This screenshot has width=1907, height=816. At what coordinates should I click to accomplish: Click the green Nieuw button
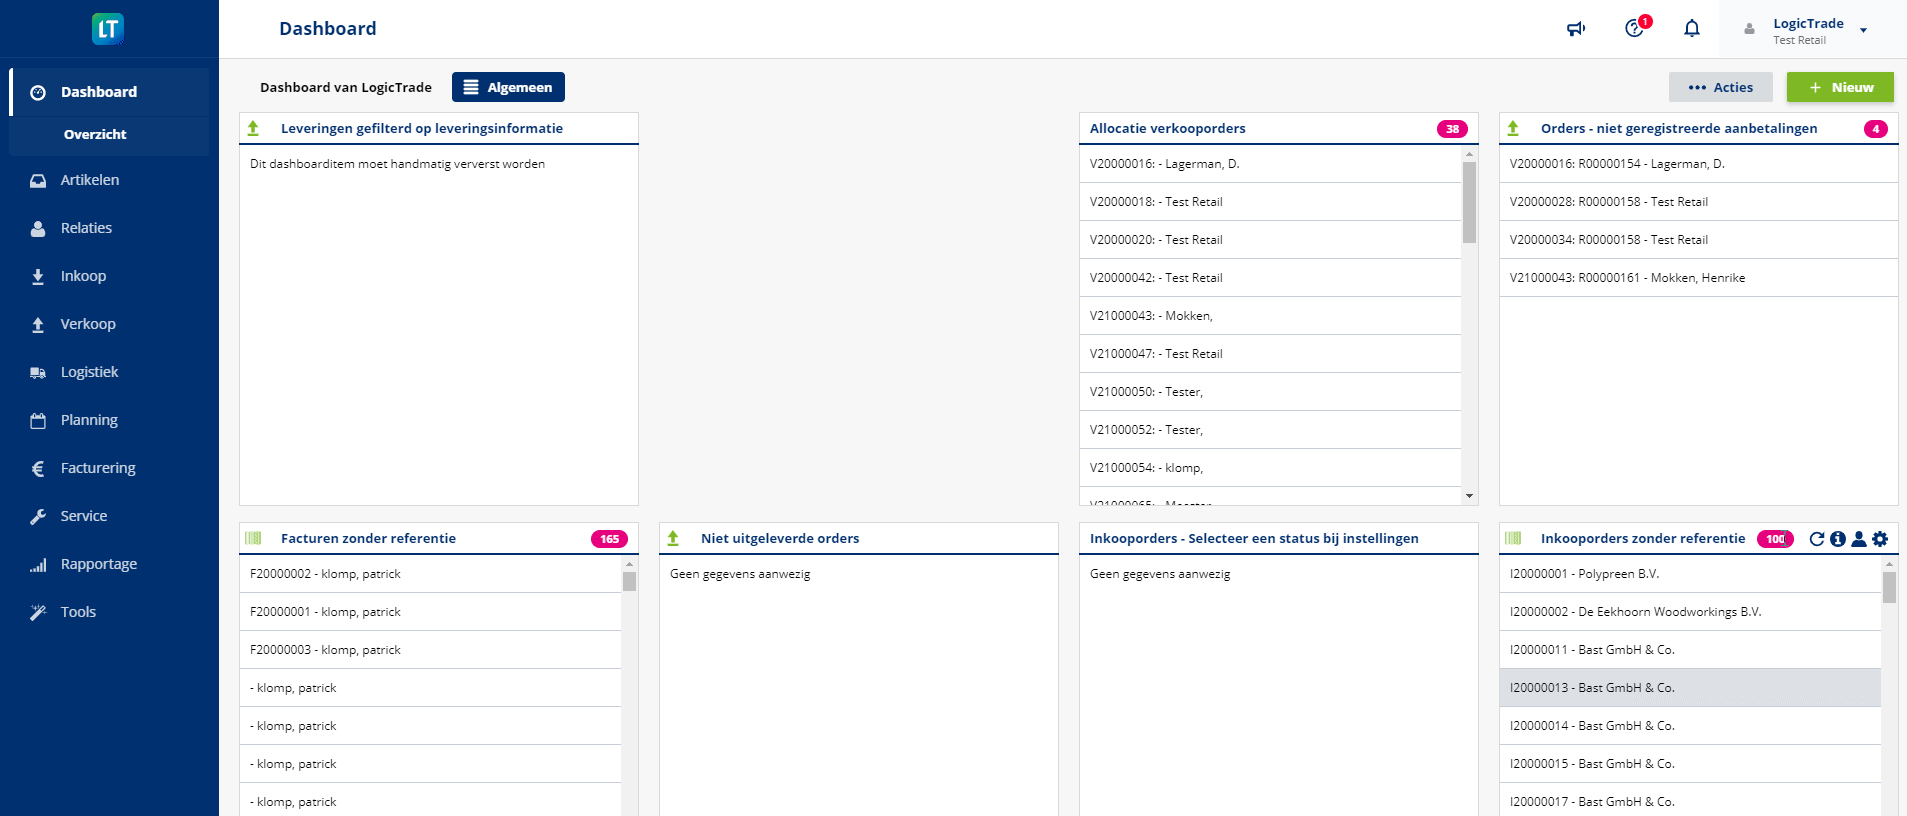[x=1840, y=88]
